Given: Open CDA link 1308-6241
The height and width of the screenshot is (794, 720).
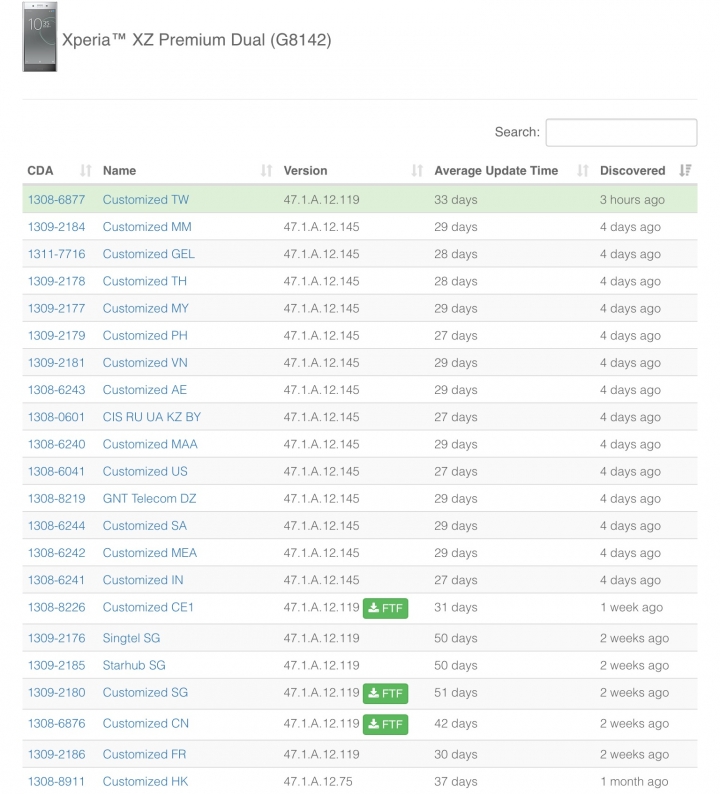Looking at the screenshot, I should pos(56,580).
